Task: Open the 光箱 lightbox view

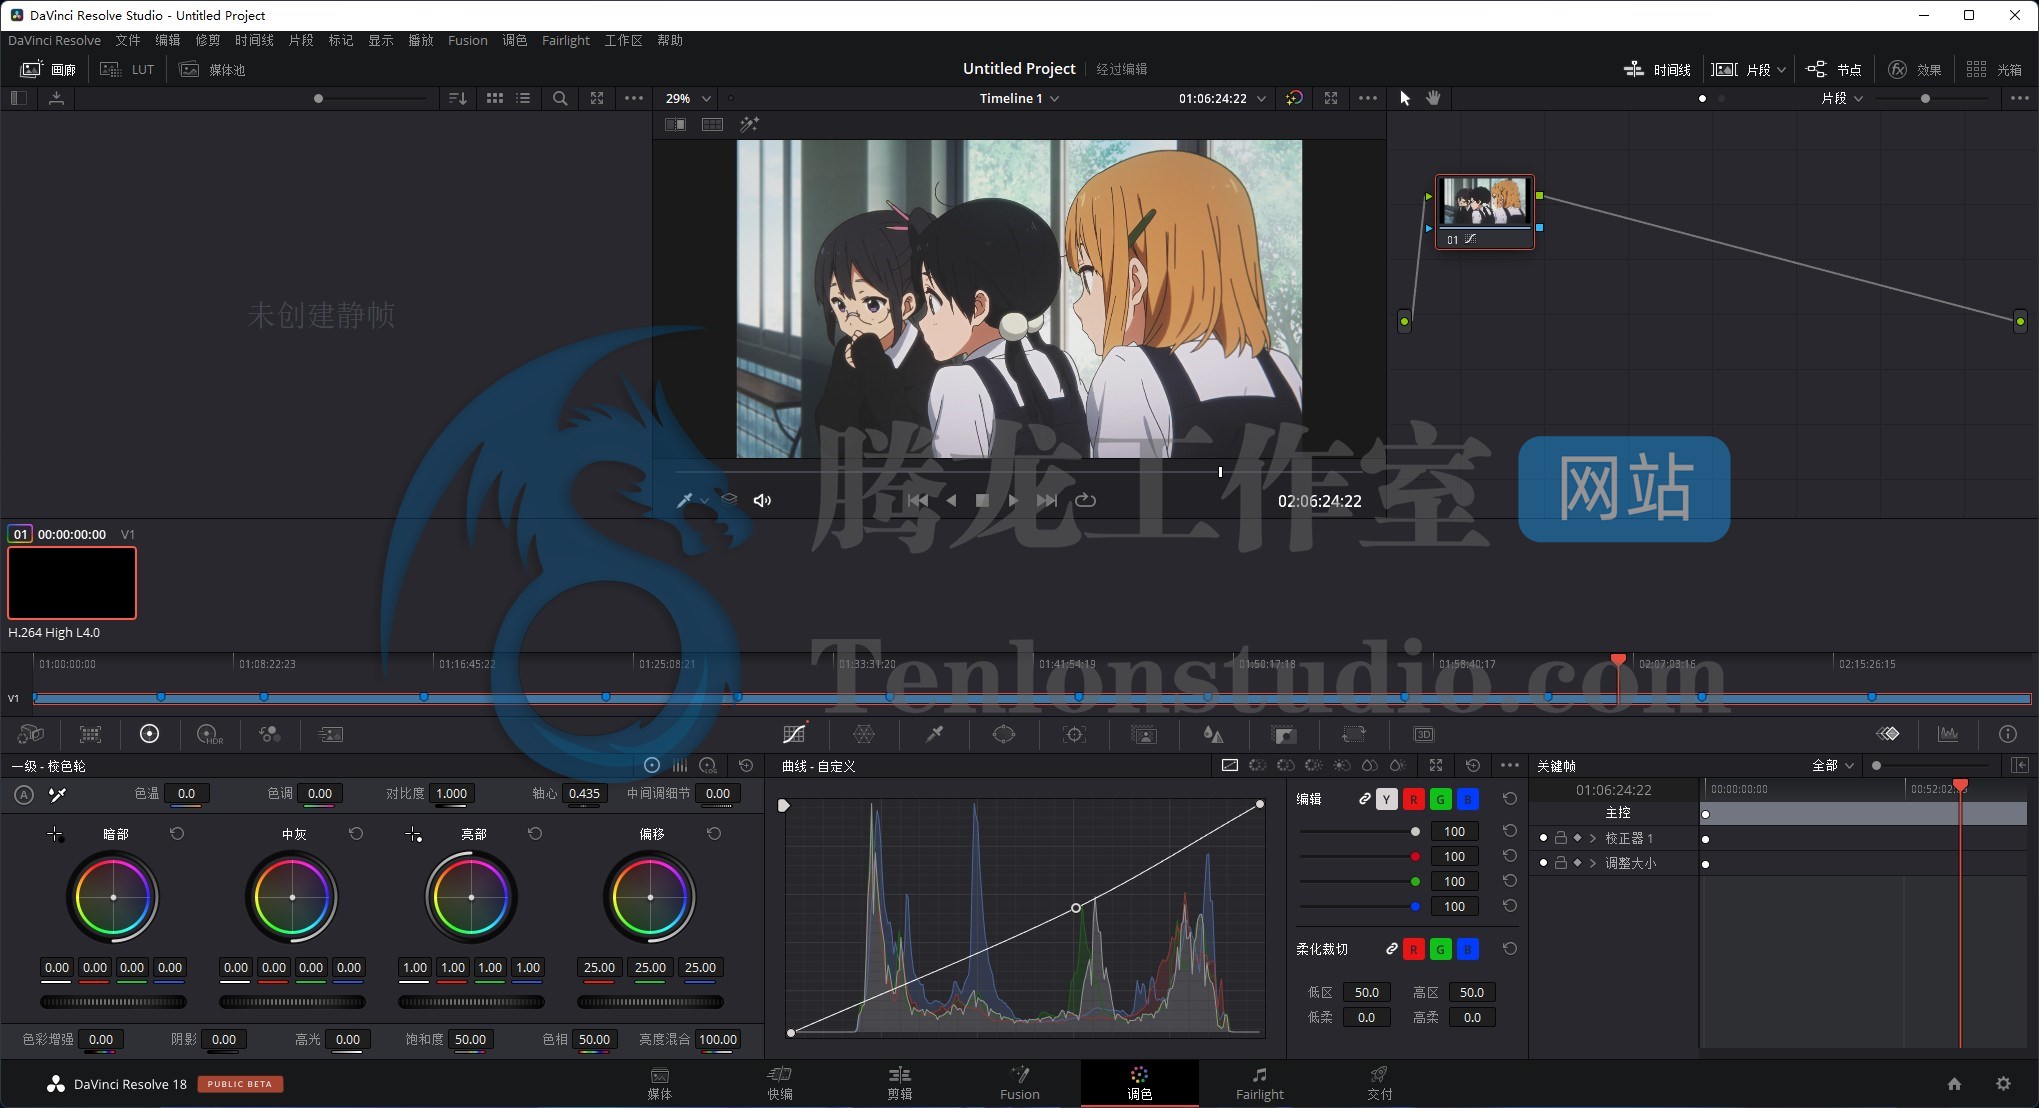Action: click(x=1994, y=69)
